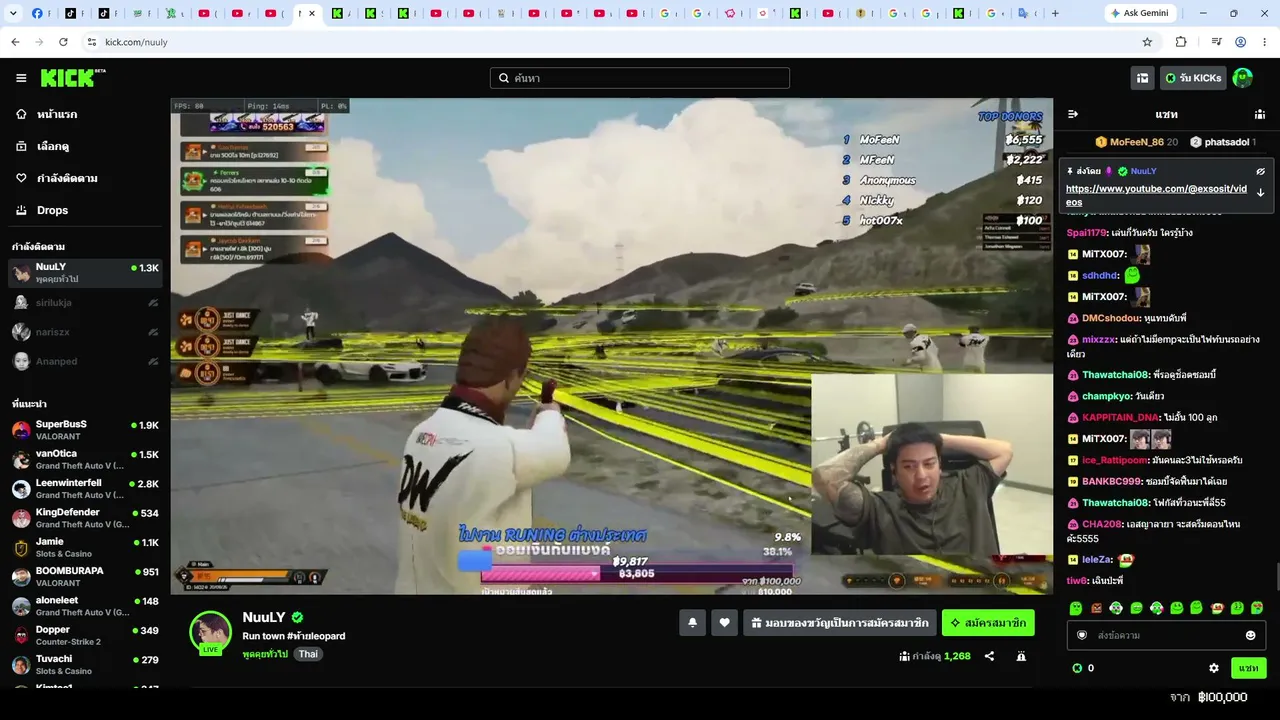Open offline channel Ananped

pyautogui.click(x=85, y=361)
